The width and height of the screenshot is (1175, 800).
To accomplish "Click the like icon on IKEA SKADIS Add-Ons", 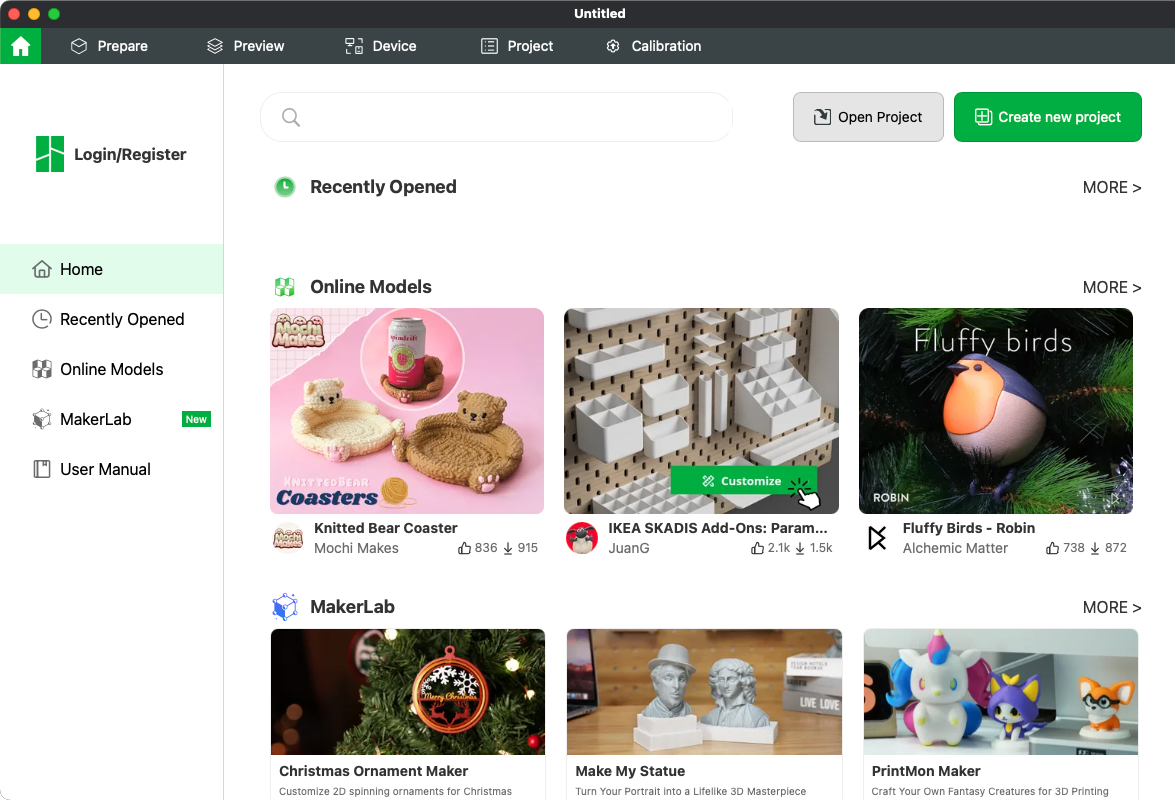I will (758, 548).
